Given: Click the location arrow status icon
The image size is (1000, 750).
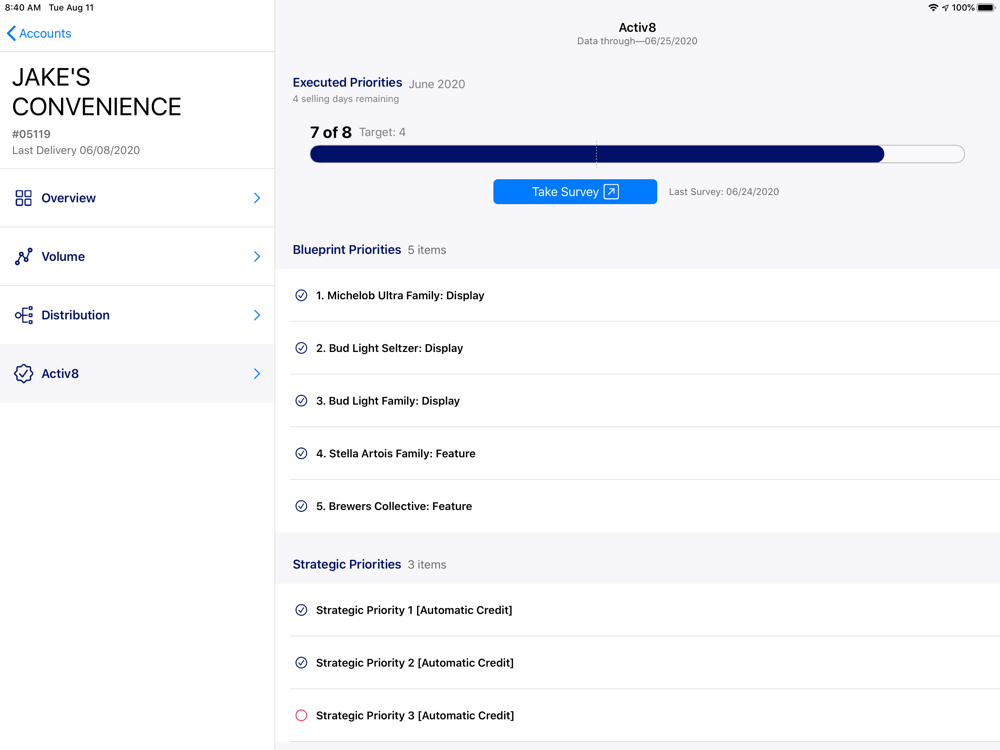Looking at the screenshot, I should (945, 8).
